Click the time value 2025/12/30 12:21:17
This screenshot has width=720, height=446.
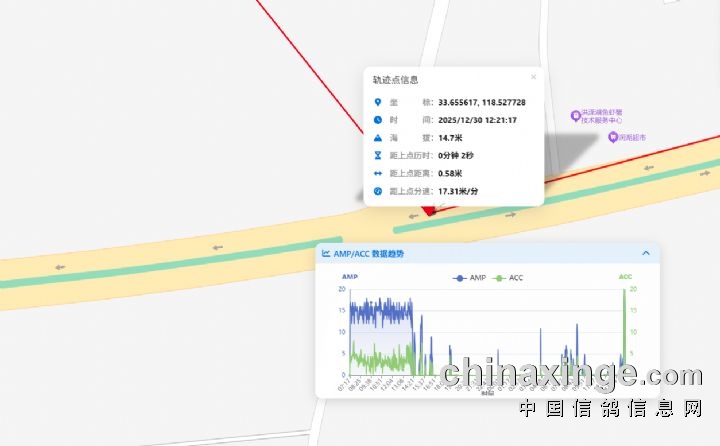pos(477,119)
